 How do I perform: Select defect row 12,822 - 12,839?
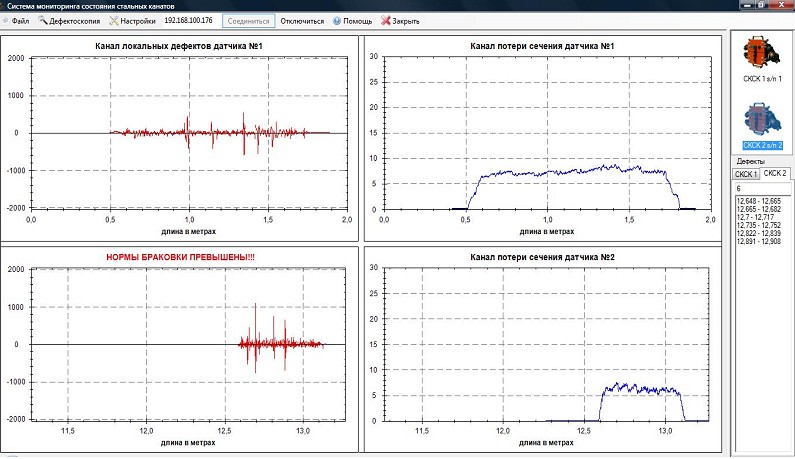tap(758, 233)
